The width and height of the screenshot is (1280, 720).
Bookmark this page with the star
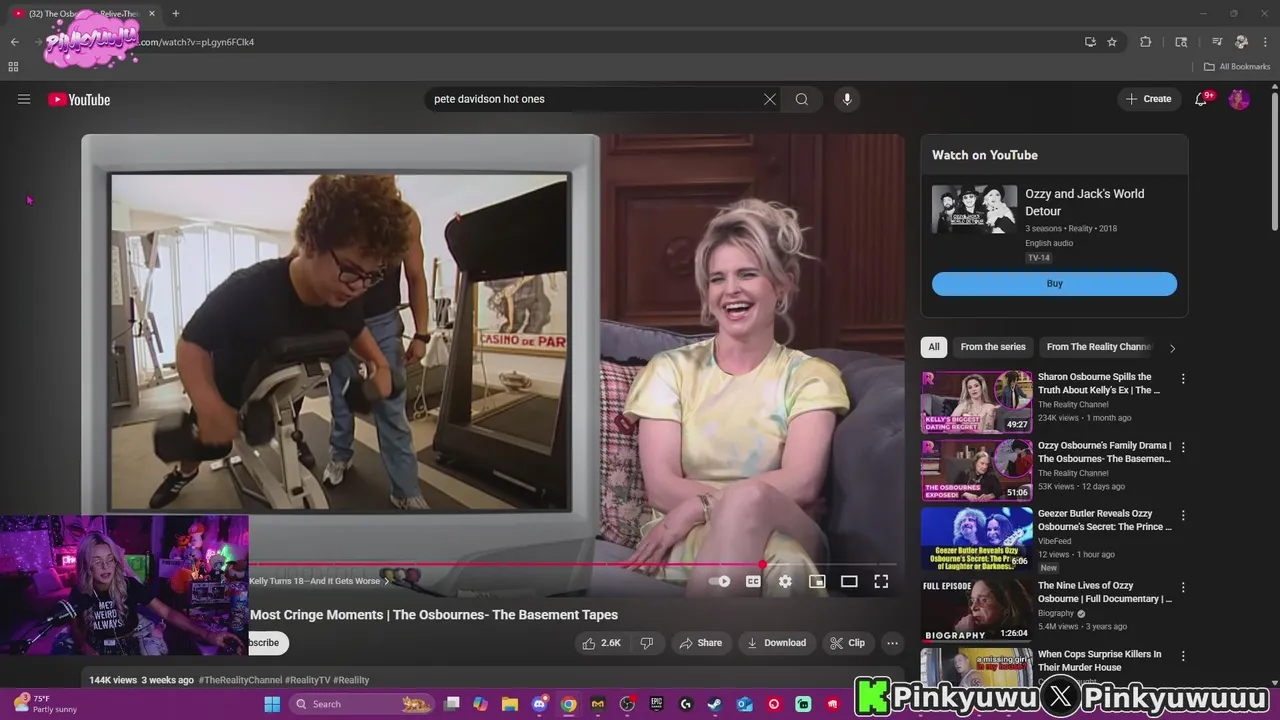point(1112,42)
